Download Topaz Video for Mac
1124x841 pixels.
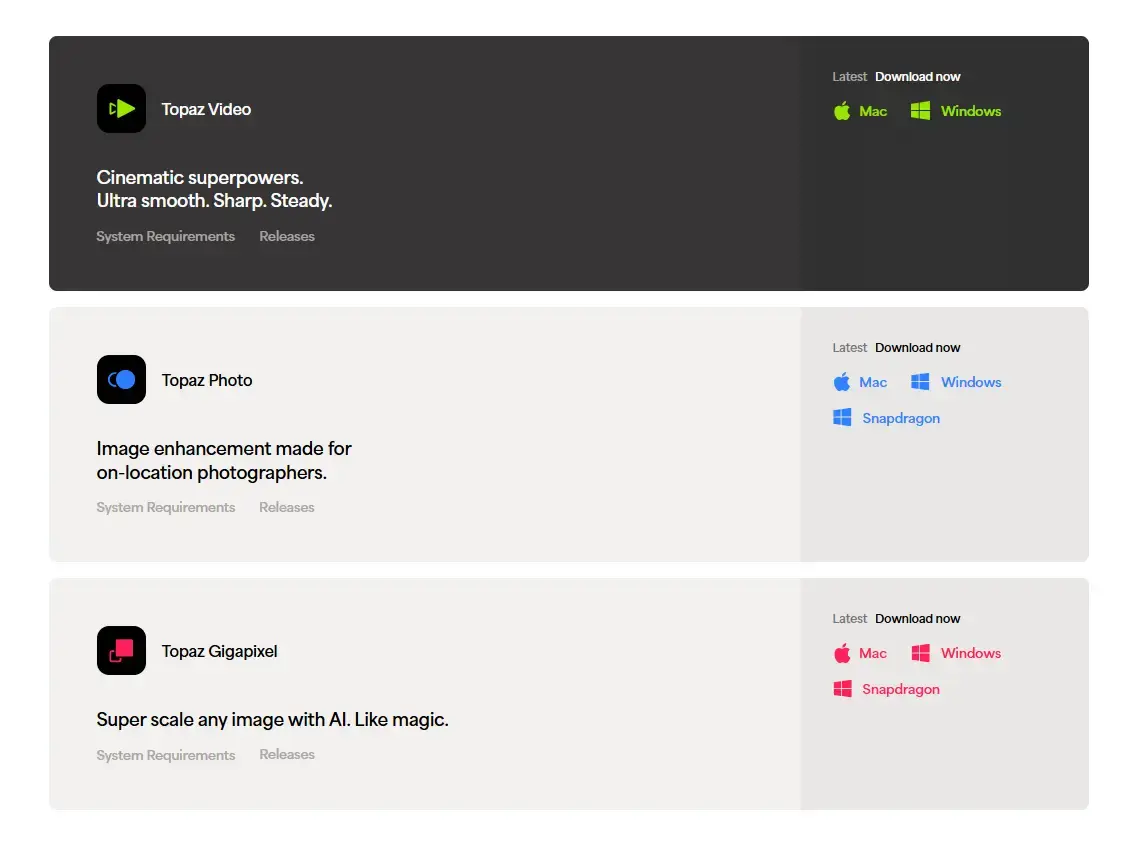[873, 111]
